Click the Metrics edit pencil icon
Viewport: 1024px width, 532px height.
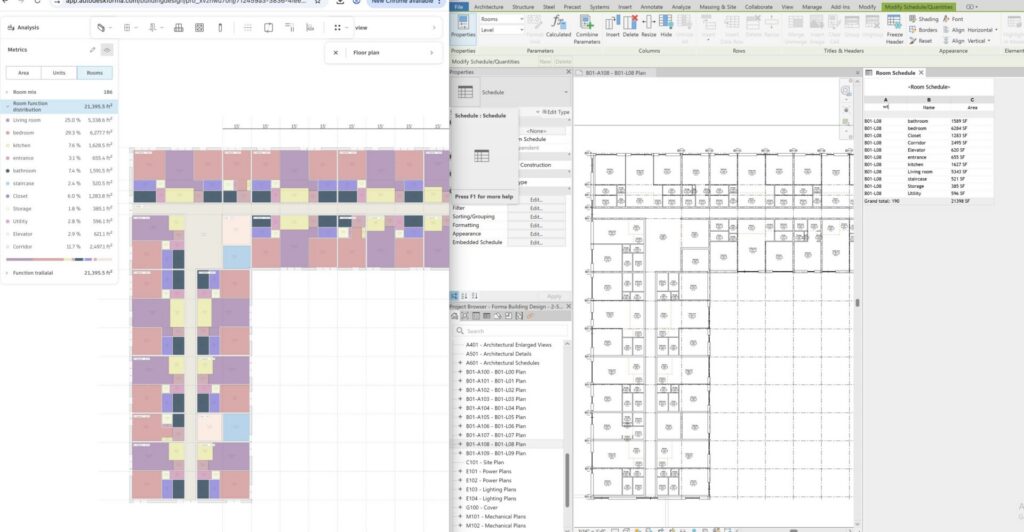[93, 49]
